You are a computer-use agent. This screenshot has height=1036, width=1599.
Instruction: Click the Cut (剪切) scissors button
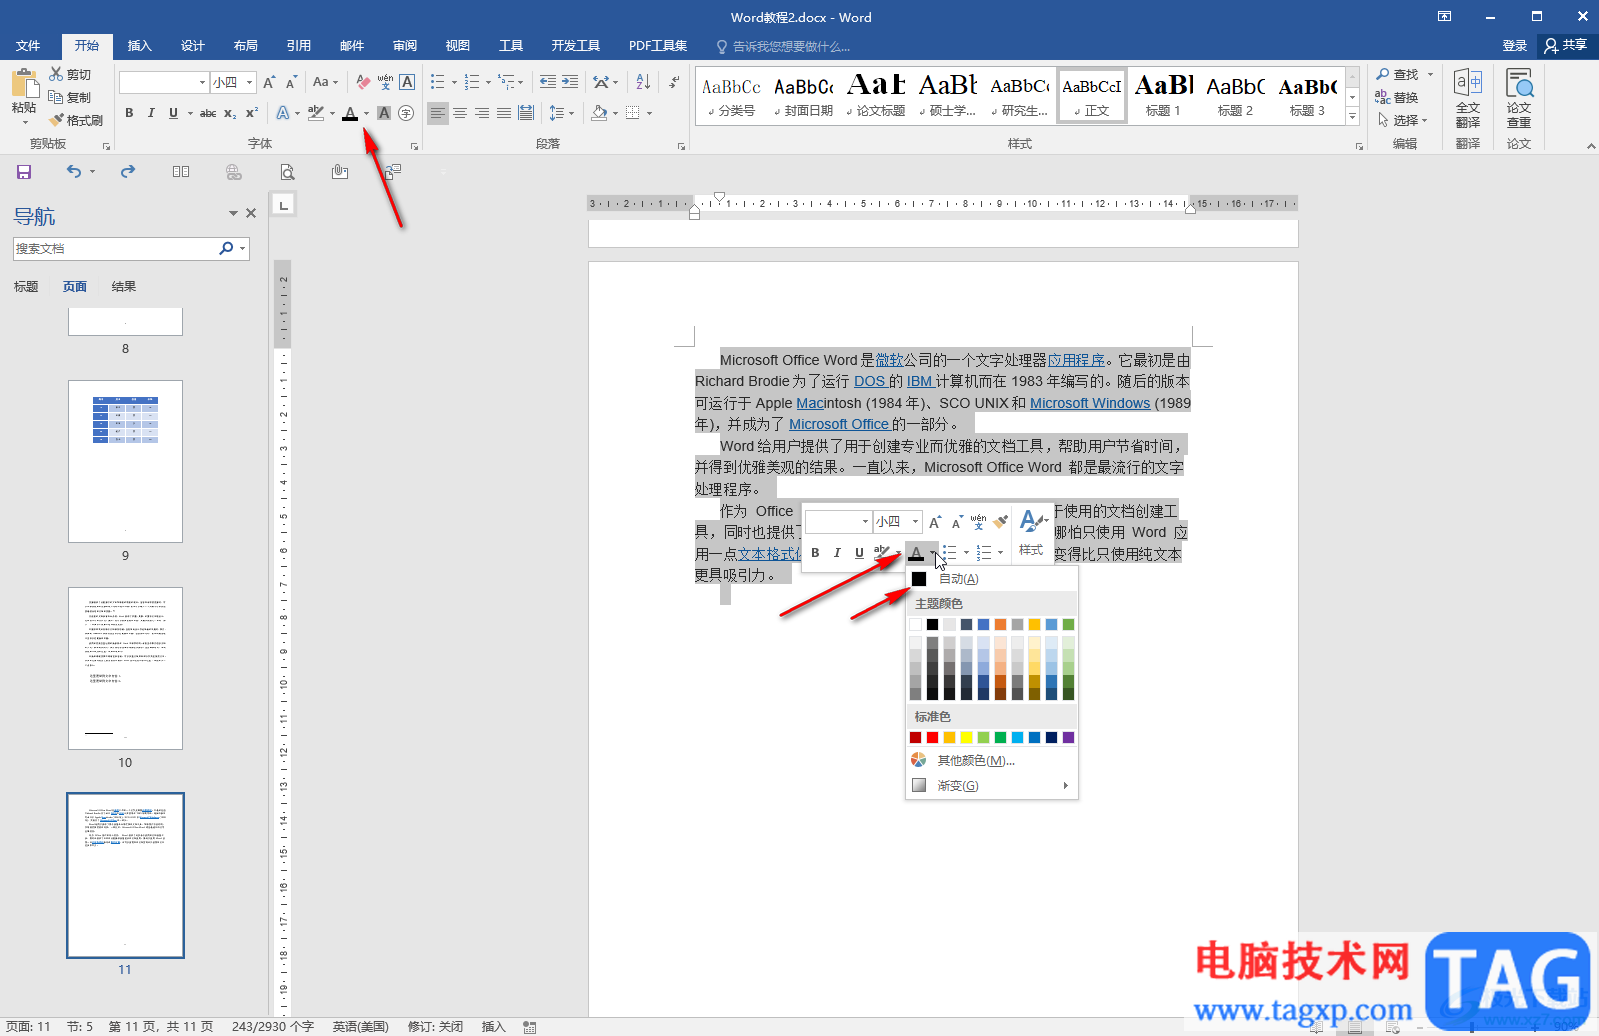(x=70, y=74)
